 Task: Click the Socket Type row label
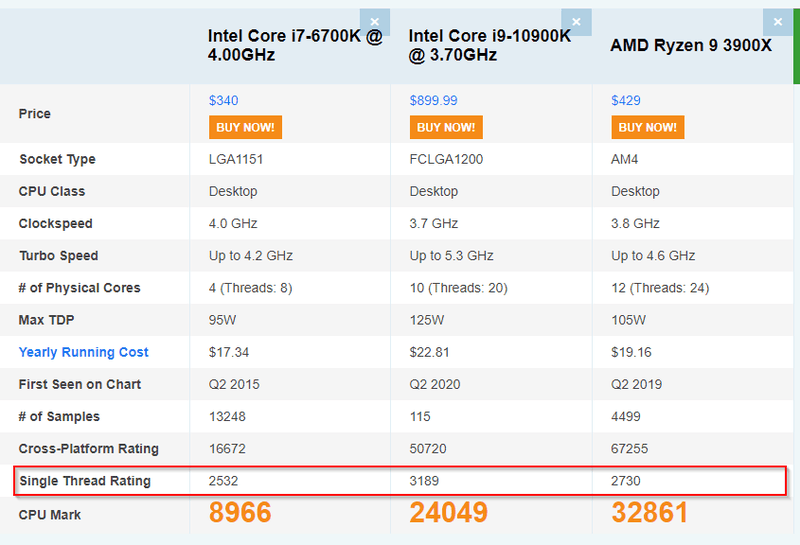click(x=57, y=159)
